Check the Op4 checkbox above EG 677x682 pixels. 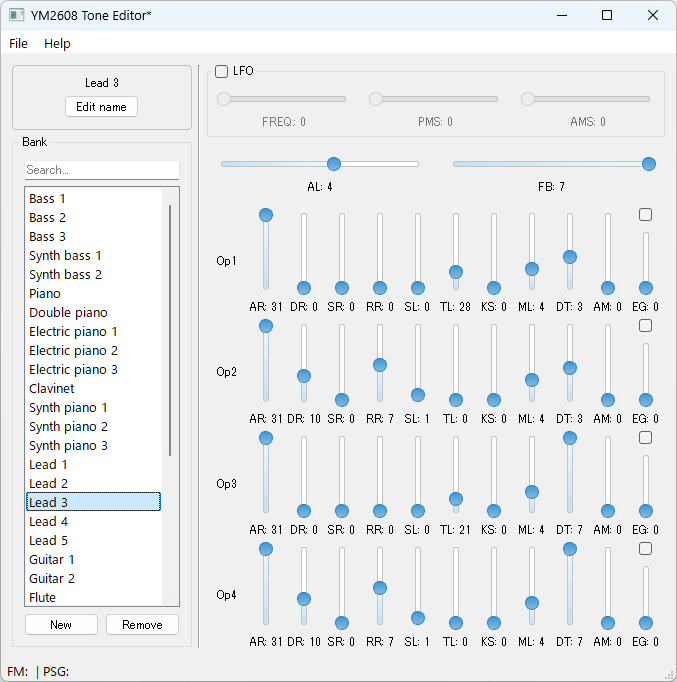(645, 548)
